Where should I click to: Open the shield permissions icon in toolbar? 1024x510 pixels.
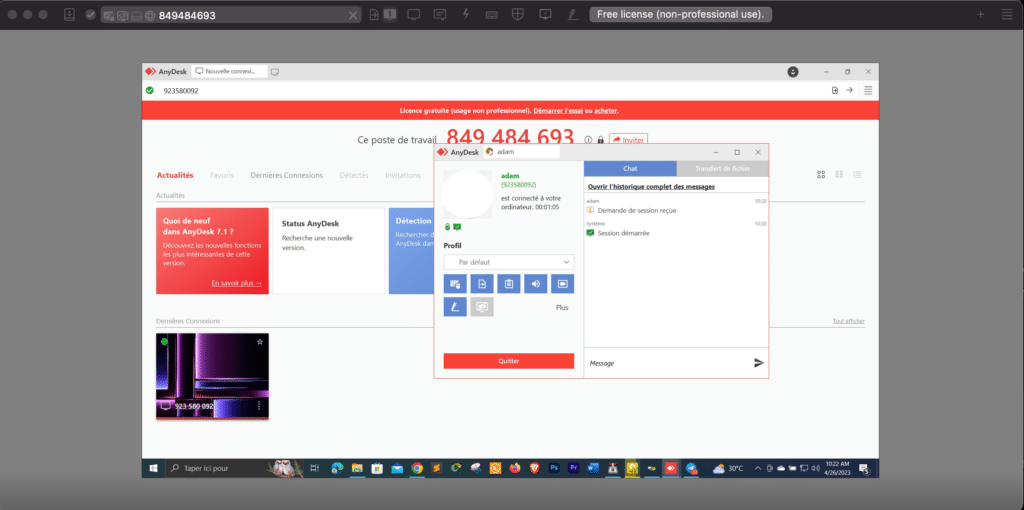[x=518, y=14]
